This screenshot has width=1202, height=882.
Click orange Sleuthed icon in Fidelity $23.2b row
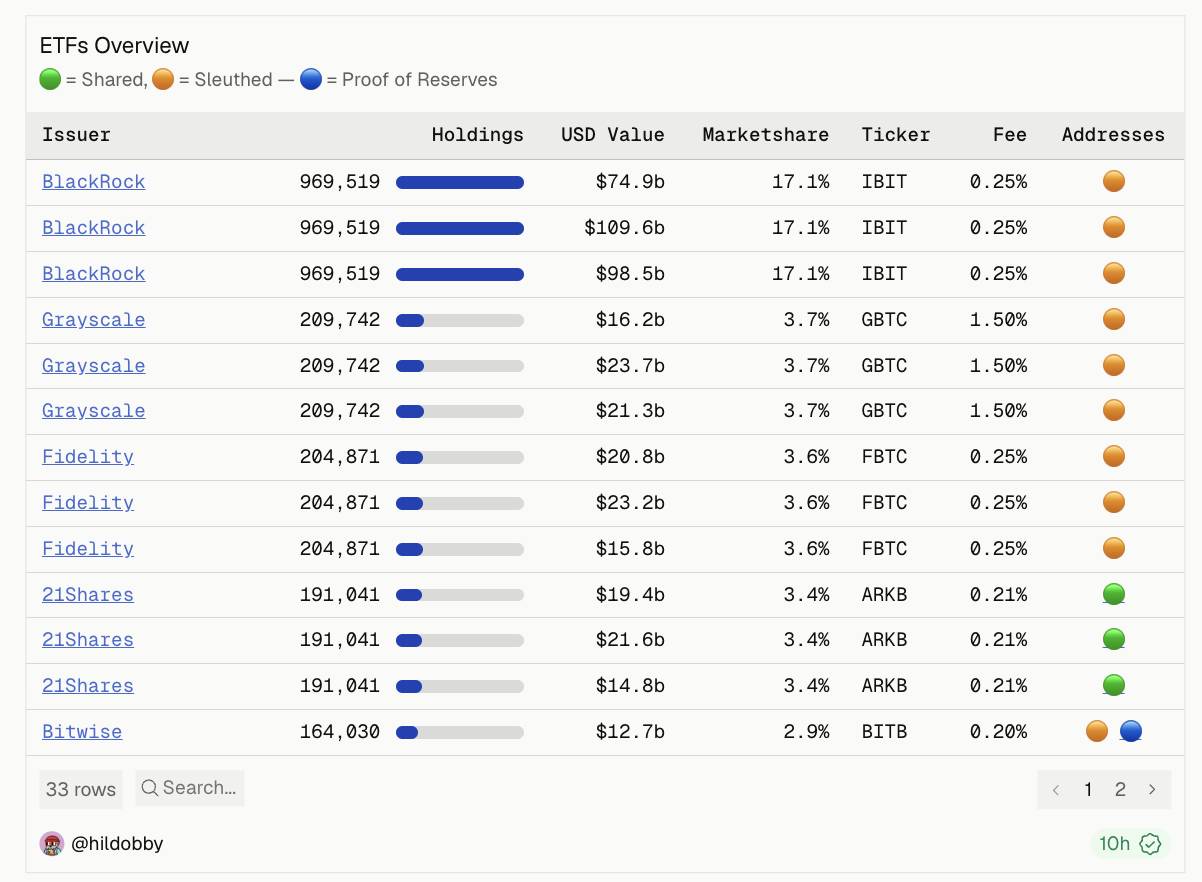coord(1113,502)
